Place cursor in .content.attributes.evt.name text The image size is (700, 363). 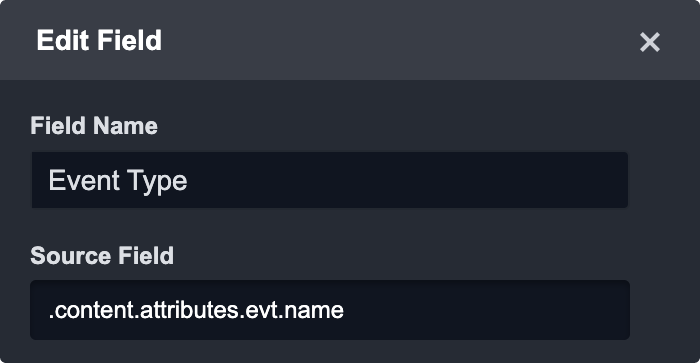click(196, 310)
